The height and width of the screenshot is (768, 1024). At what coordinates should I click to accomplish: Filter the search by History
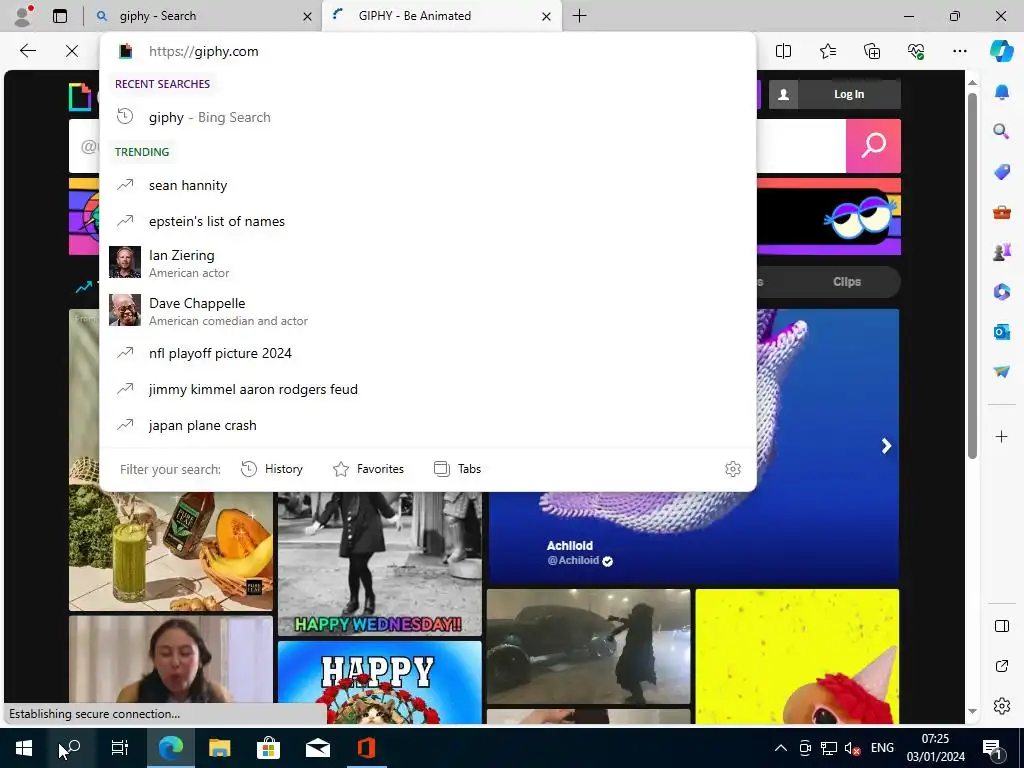[x=272, y=469]
